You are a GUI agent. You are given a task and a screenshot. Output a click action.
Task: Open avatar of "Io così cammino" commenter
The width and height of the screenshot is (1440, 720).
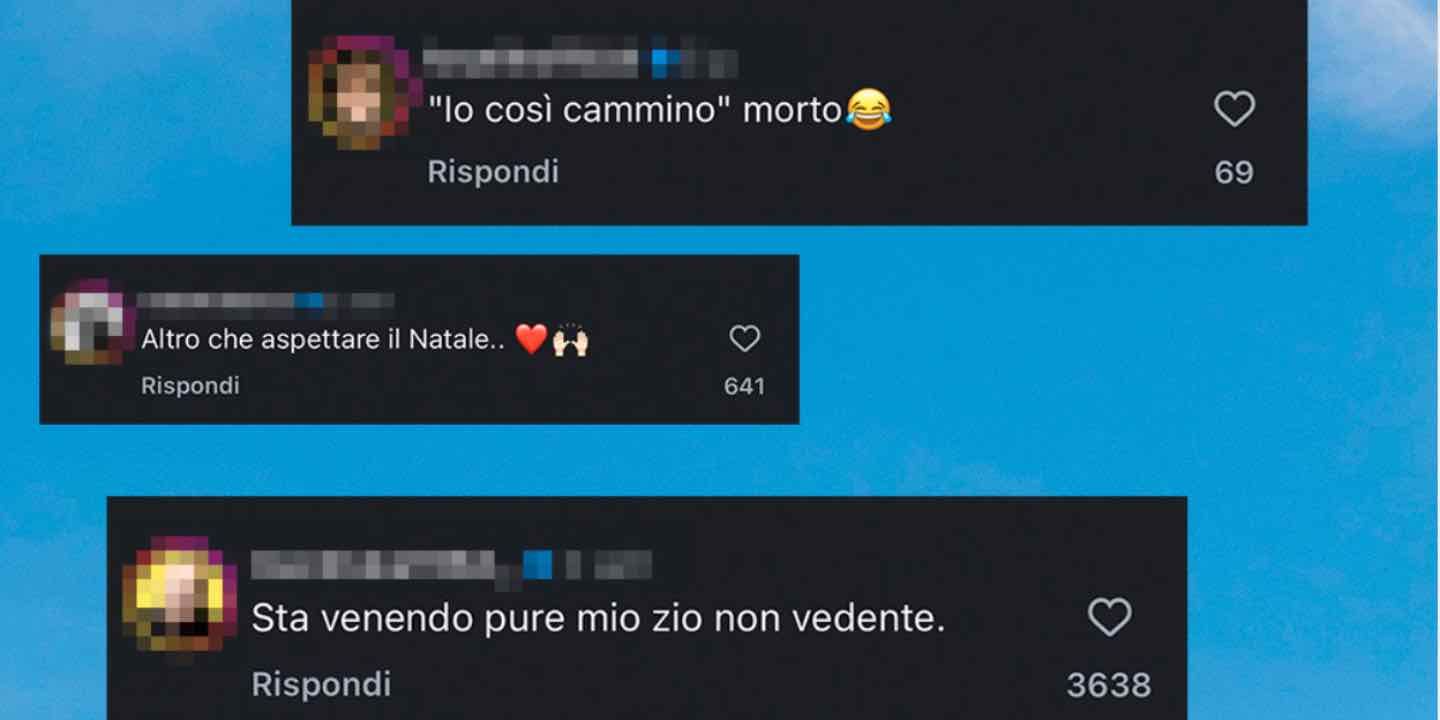[x=361, y=93]
